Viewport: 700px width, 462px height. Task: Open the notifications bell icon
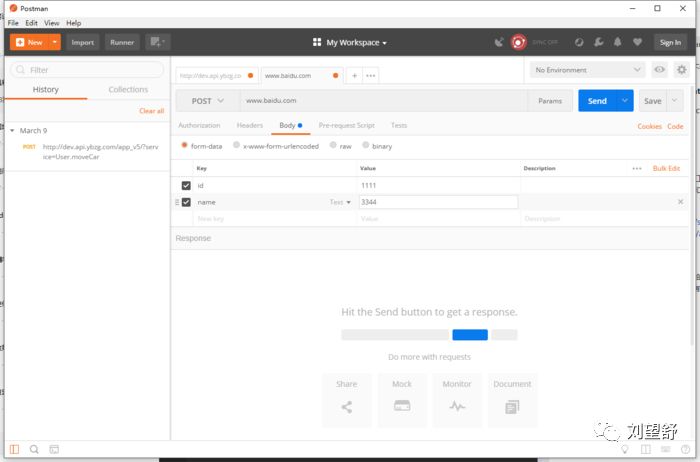pos(617,42)
